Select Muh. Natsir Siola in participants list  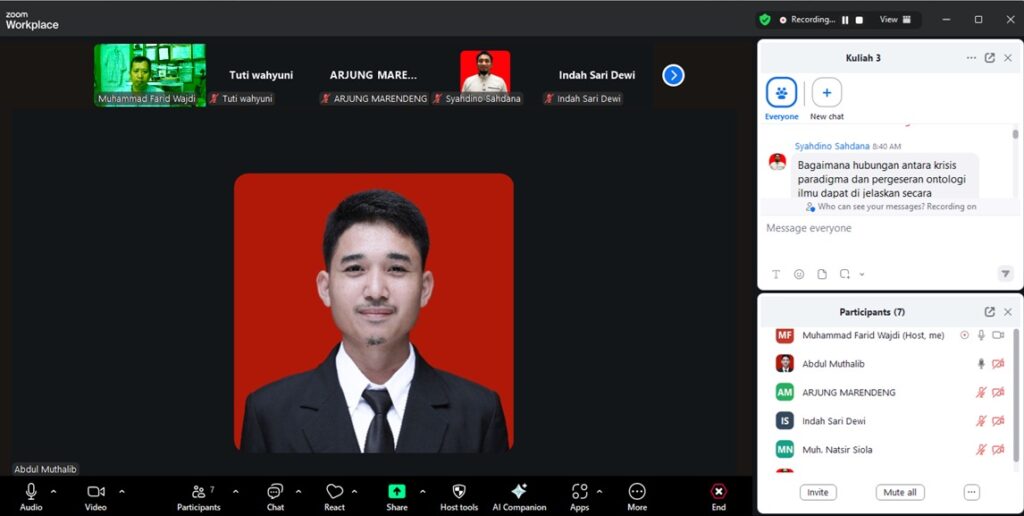(x=890, y=449)
